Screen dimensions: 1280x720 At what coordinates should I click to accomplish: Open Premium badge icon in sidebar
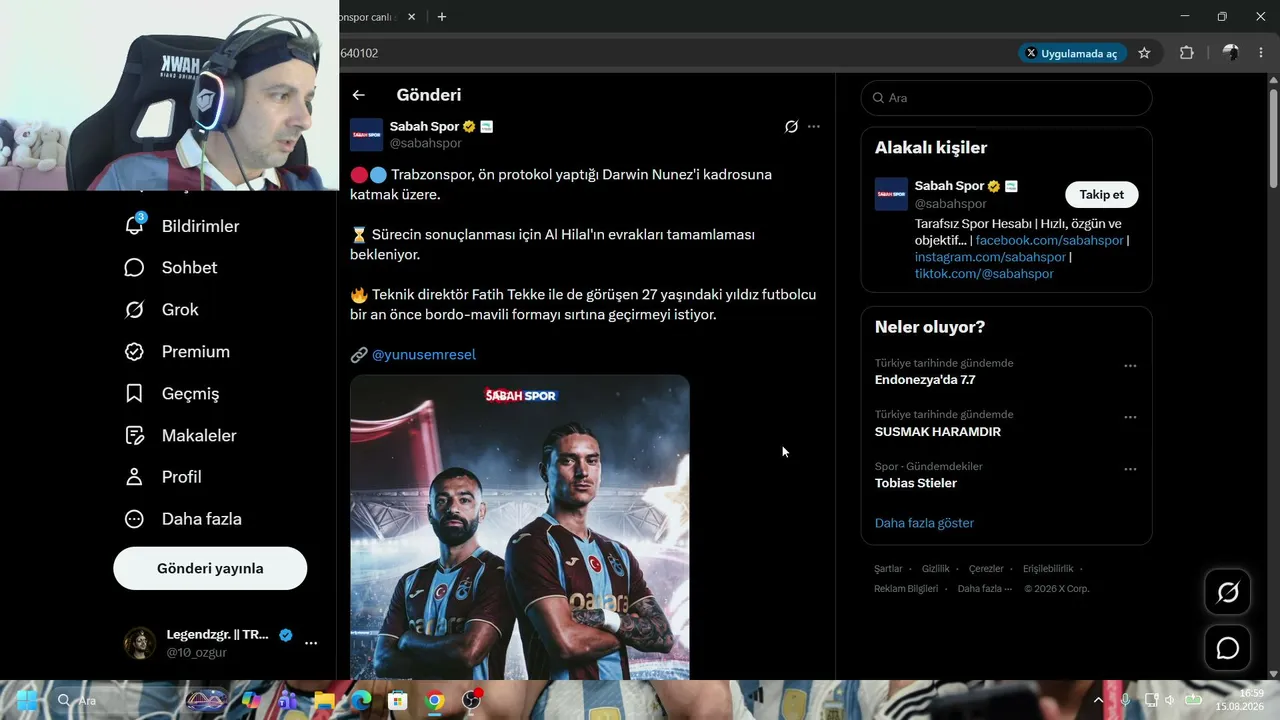(x=134, y=352)
